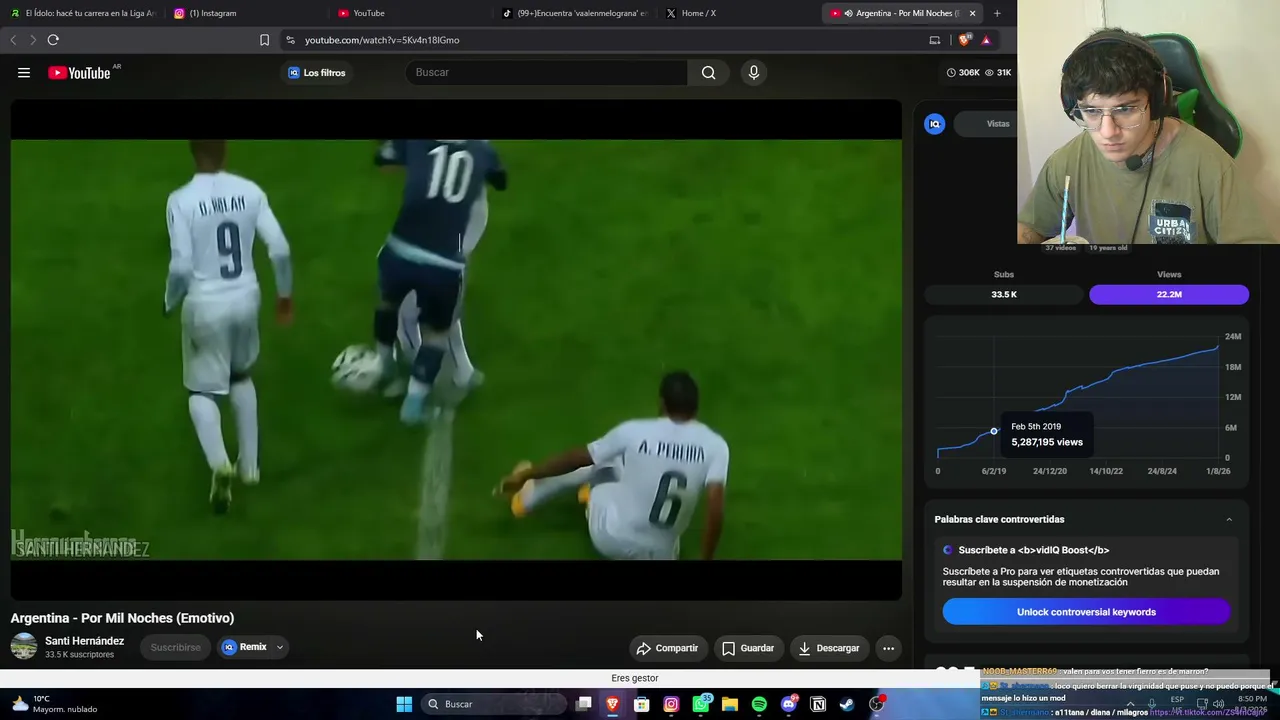This screenshot has width=1280, height=720.
Task: Download the video with Descargar
Action: tap(829, 648)
